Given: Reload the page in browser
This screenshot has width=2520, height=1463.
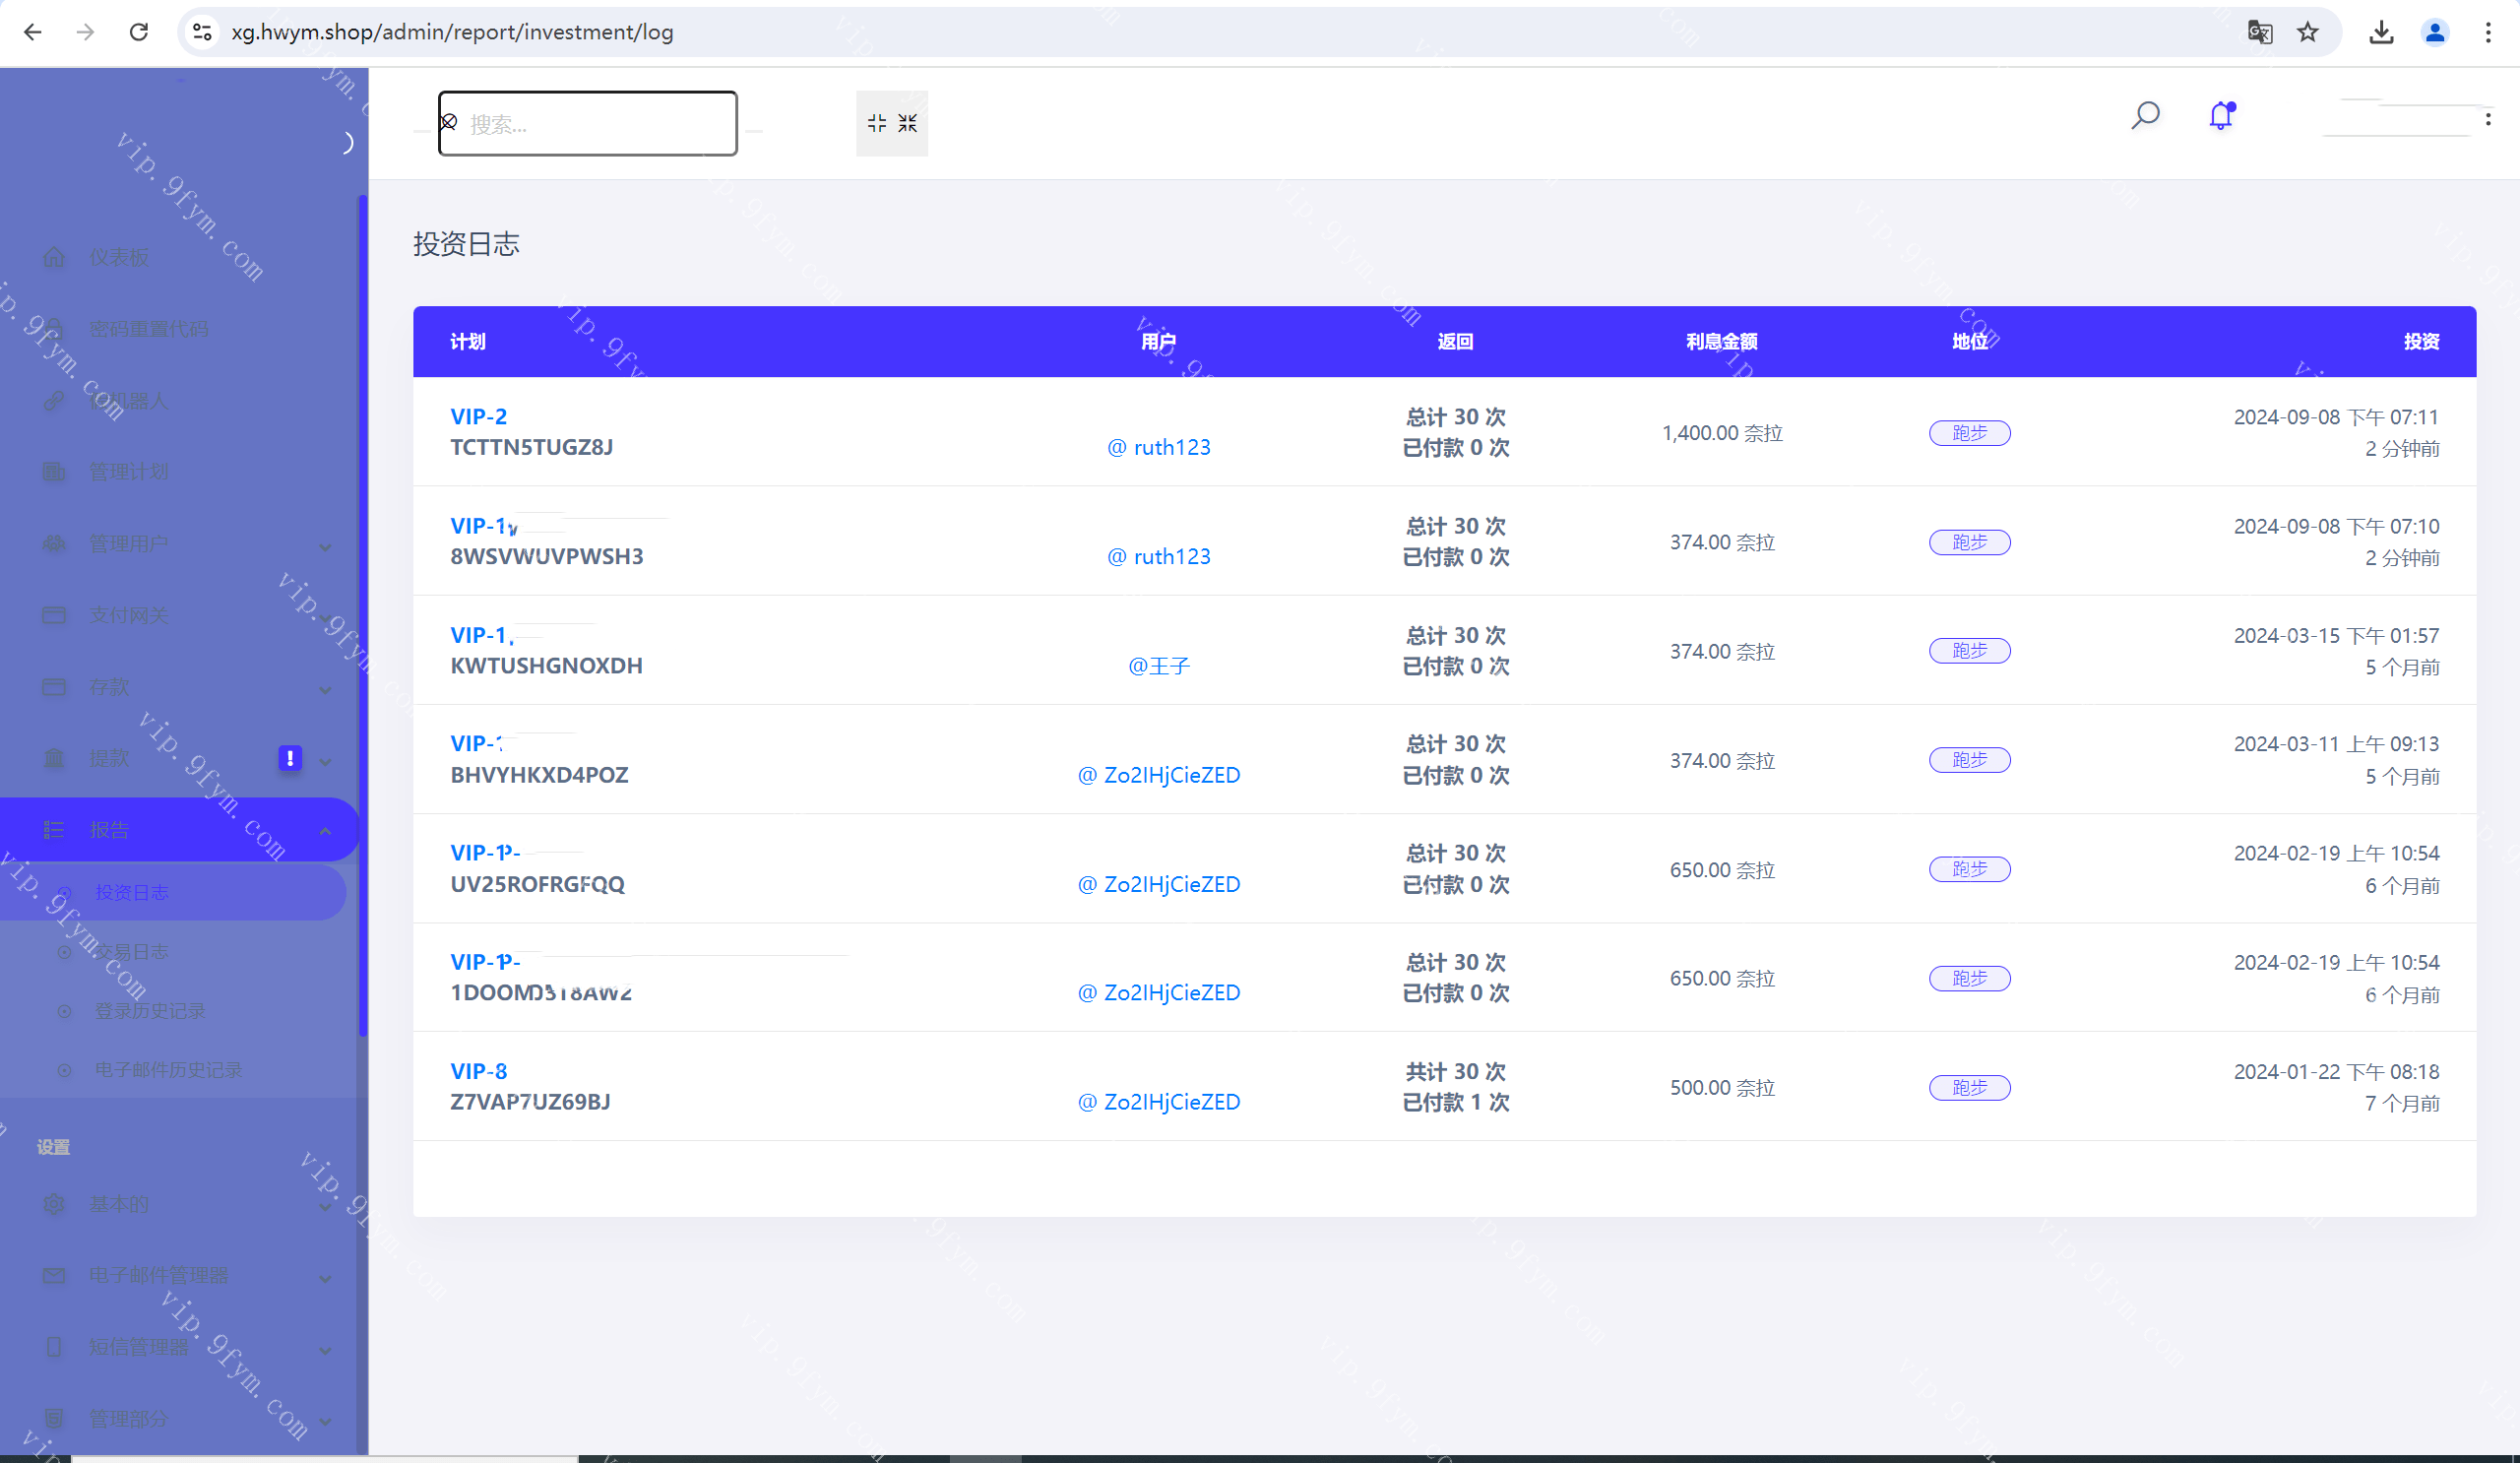Looking at the screenshot, I should 139,32.
